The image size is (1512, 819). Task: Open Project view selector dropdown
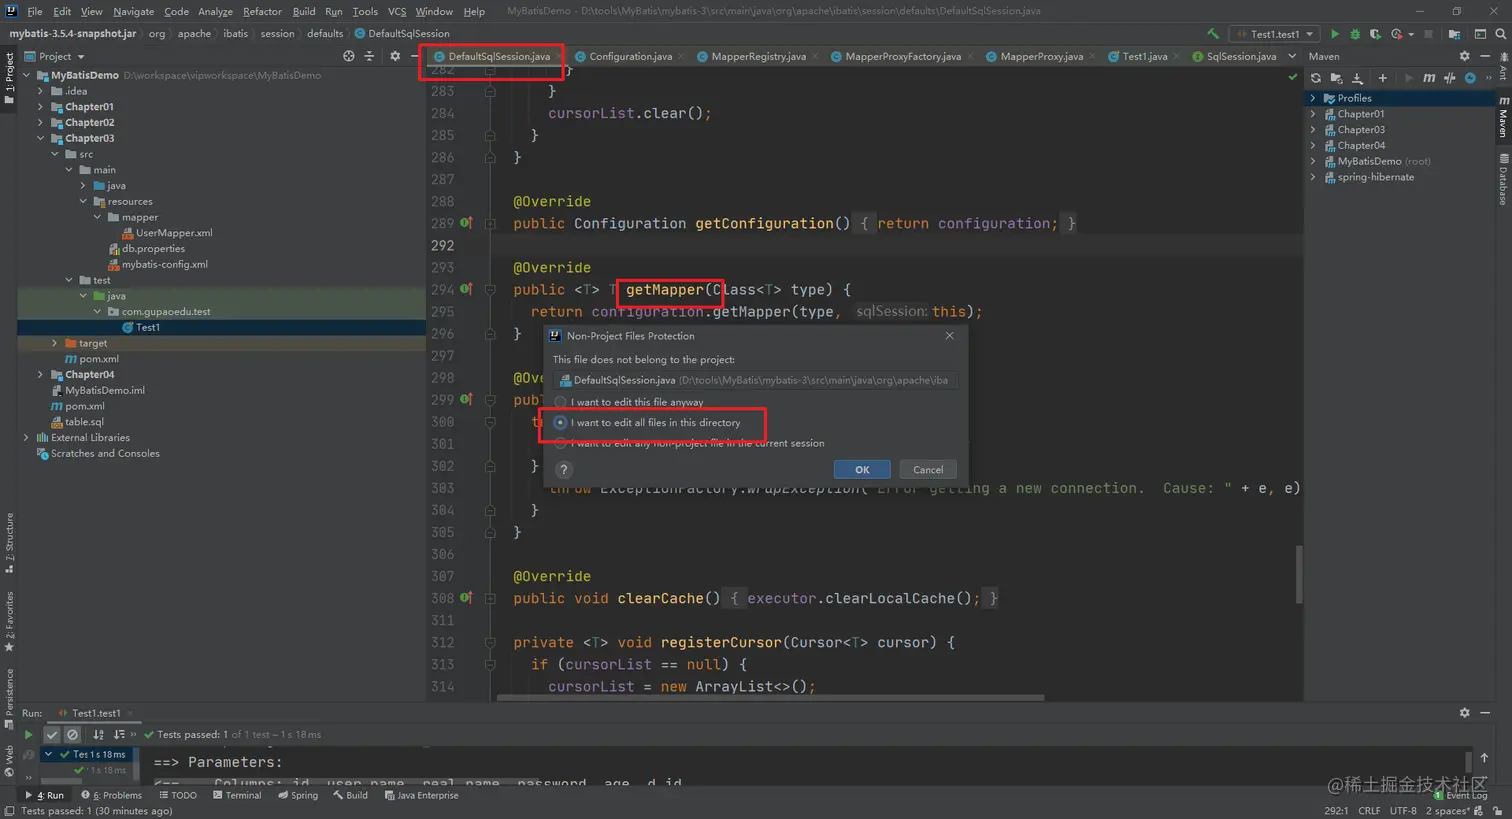coord(55,56)
